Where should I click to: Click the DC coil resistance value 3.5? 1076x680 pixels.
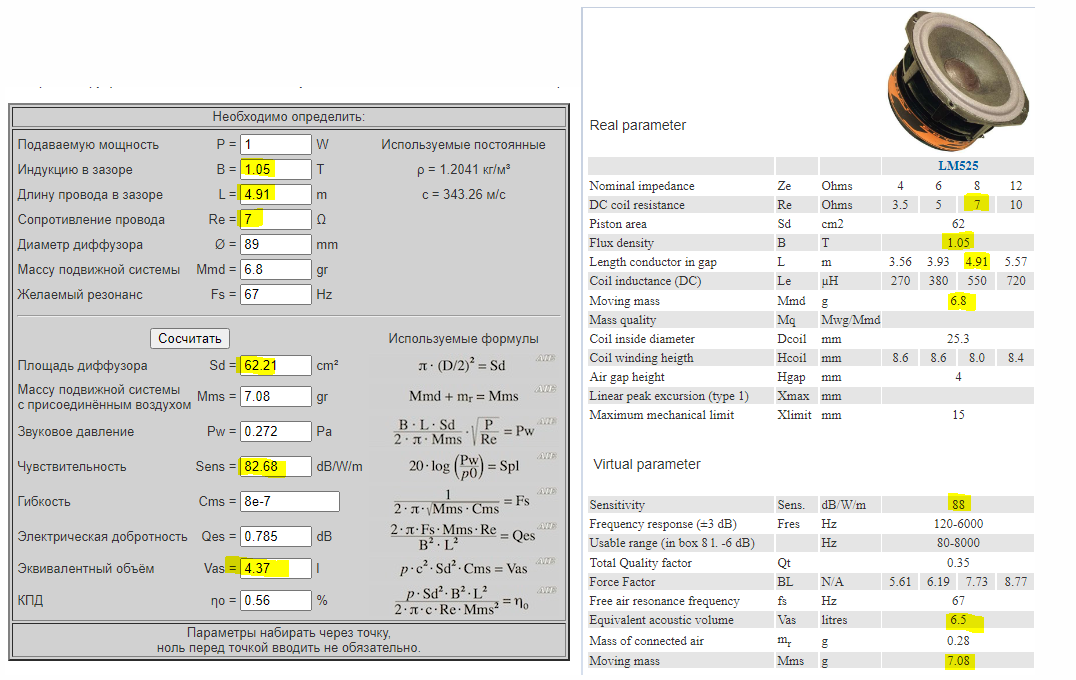click(900, 204)
